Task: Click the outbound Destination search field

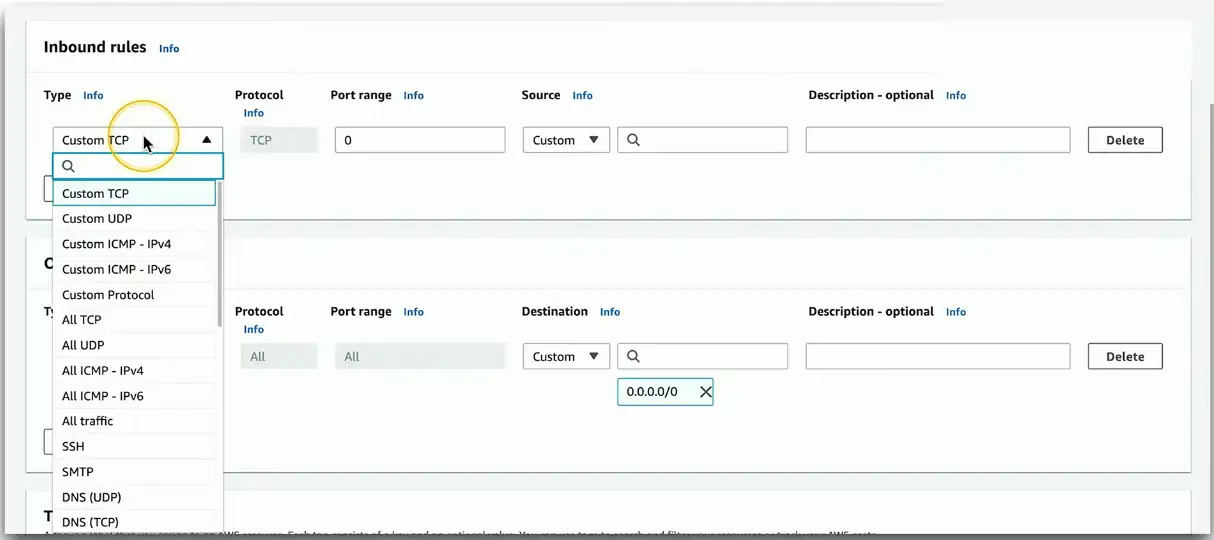Action: coord(710,356)
